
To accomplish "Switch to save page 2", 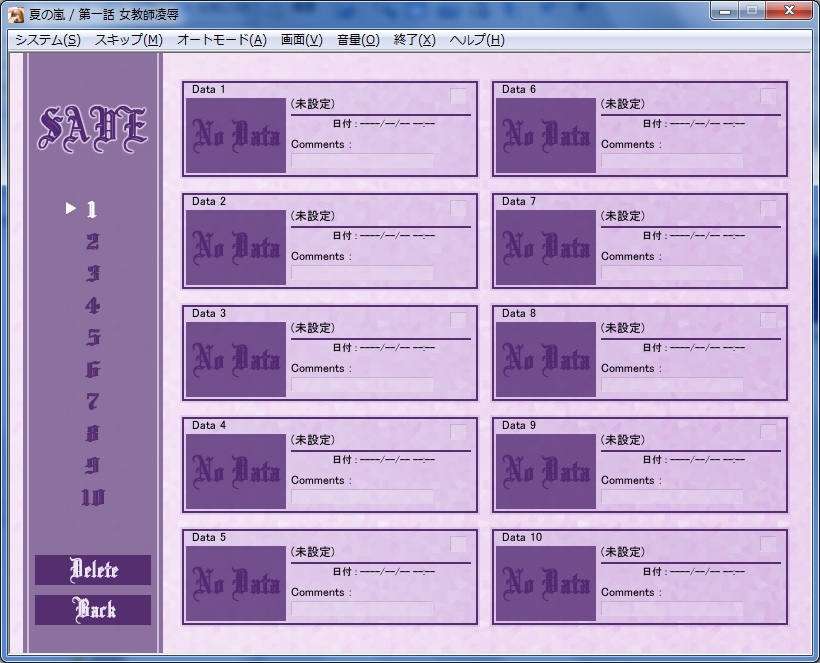I will [x=93, y=241].
